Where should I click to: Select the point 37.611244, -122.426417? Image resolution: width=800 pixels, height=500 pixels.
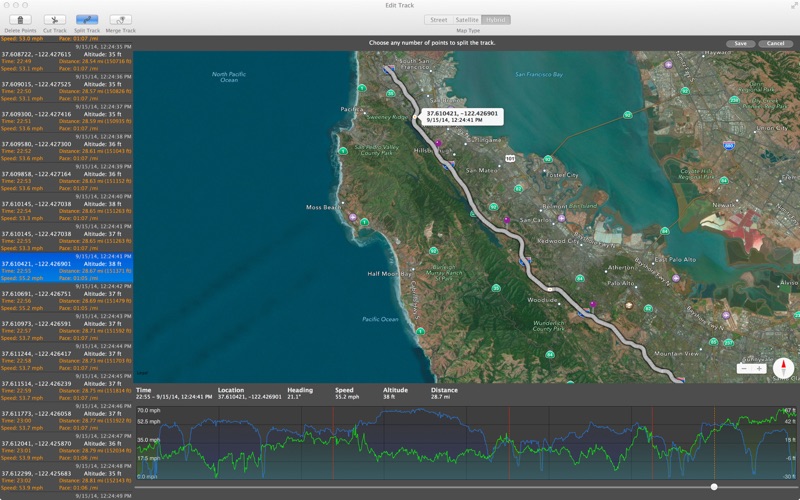(66, 357)
